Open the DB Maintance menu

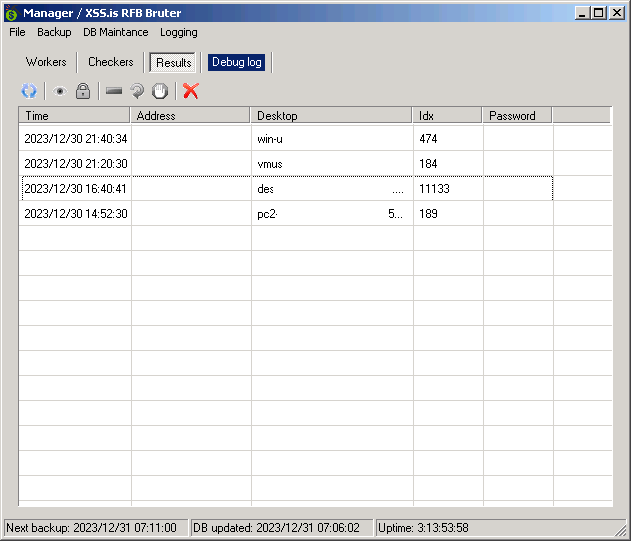click(115, 32)
